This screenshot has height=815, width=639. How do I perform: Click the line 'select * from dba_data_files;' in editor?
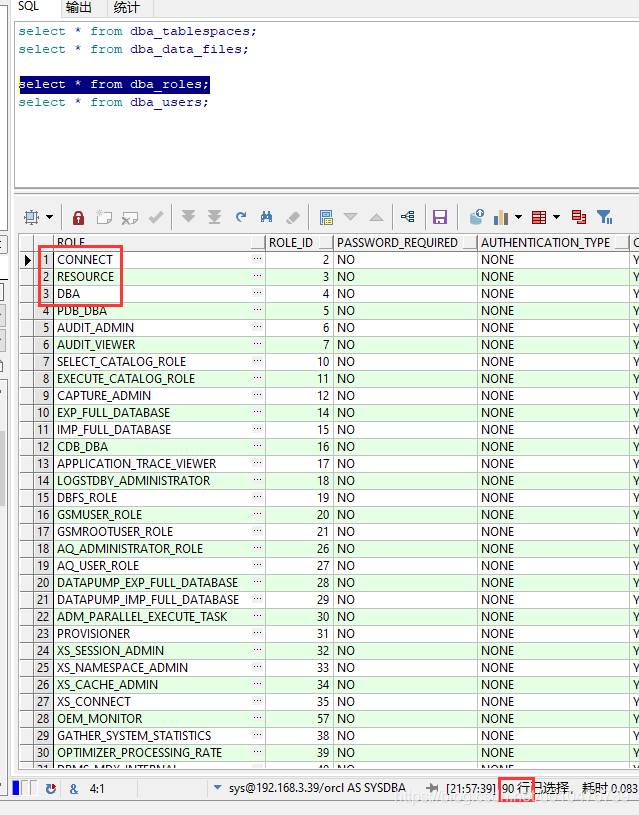134,49
